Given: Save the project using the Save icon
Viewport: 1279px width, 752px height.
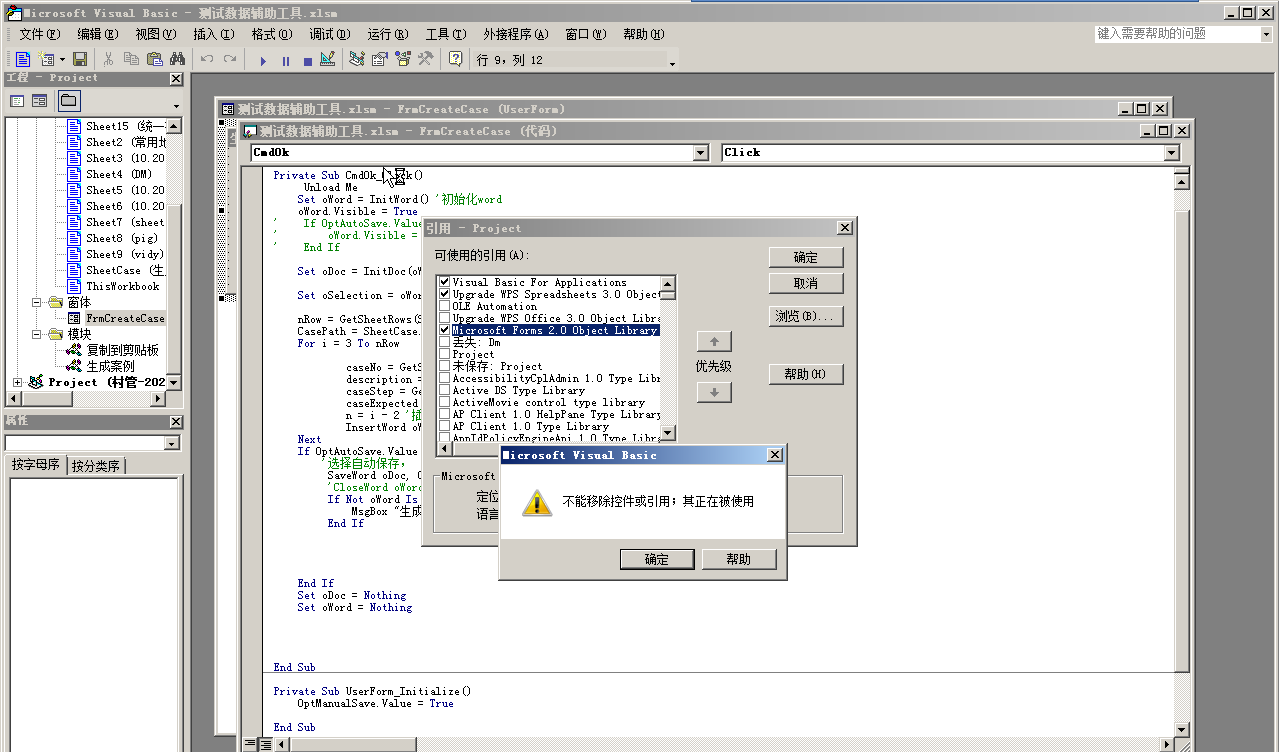Looking at the screenshot, I should coord(80,58).
